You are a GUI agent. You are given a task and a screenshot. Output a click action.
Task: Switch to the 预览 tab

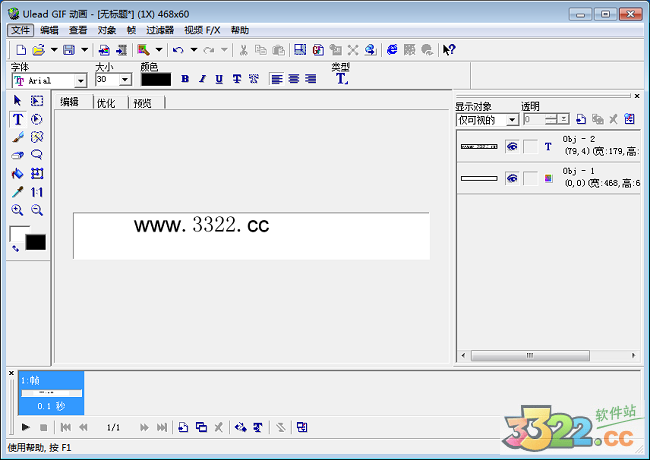(143, 103)
